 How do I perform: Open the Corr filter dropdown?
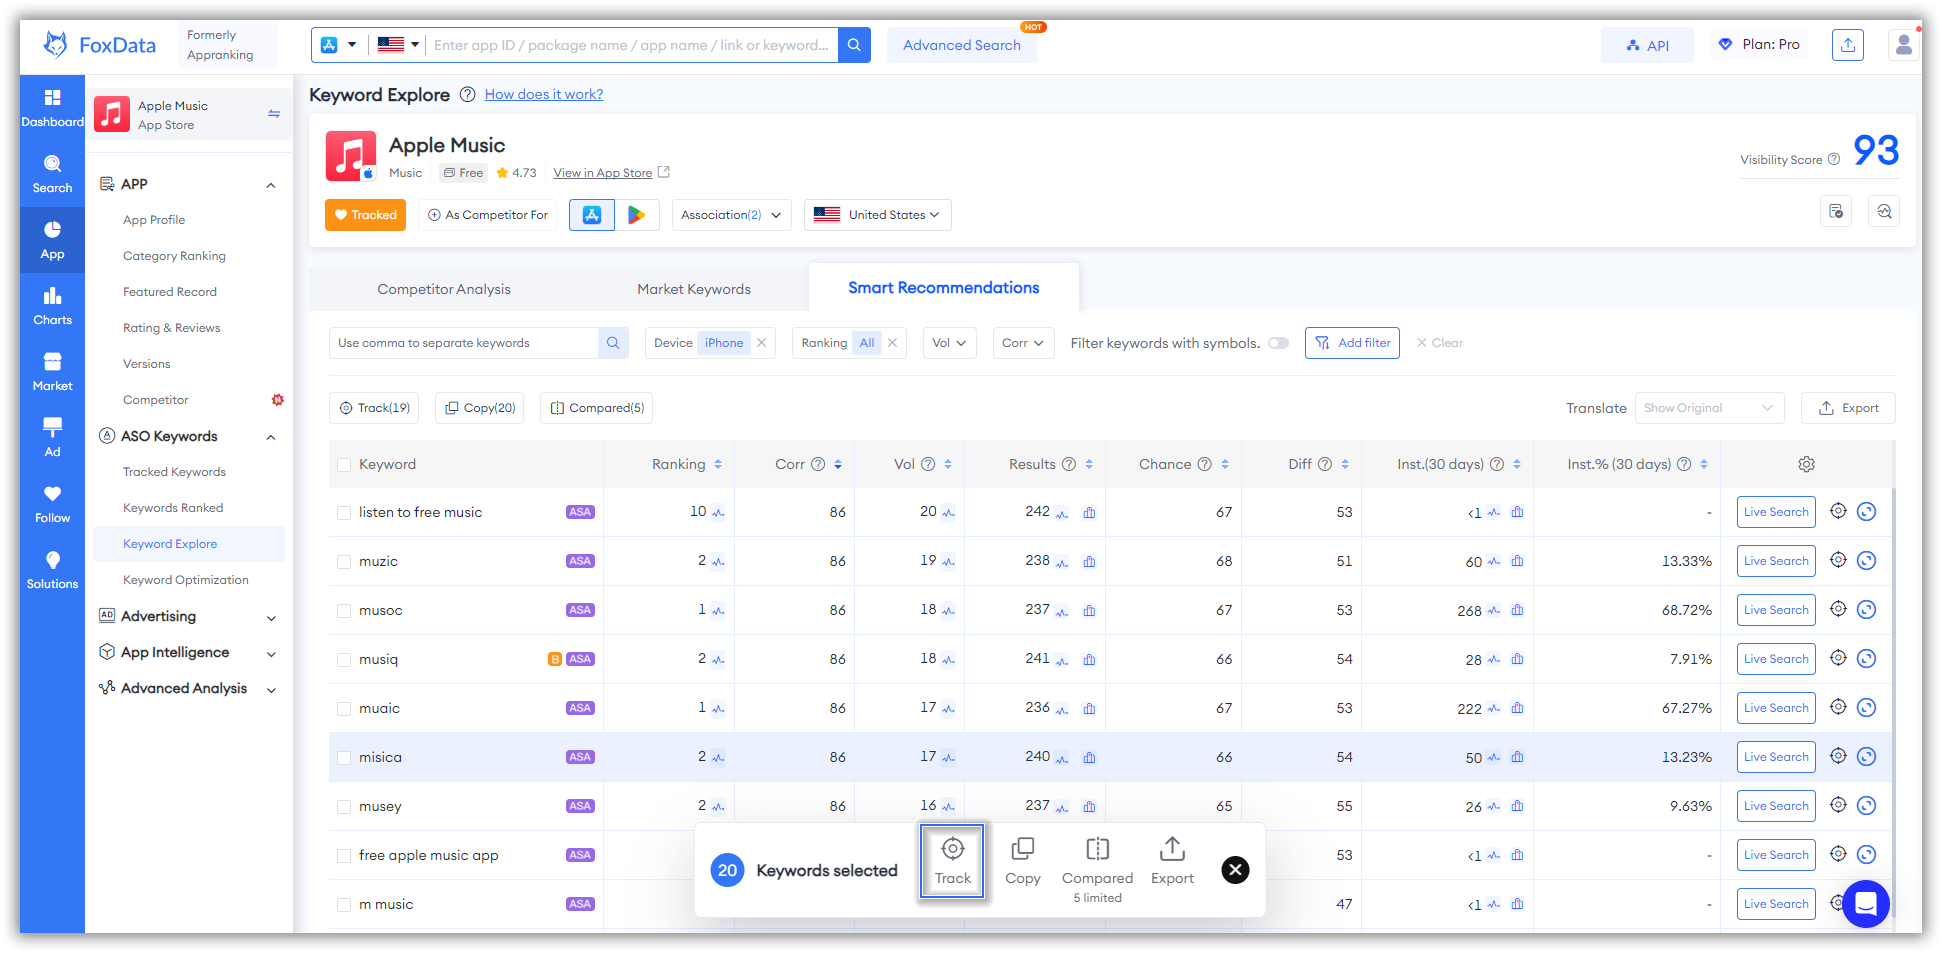tap(1023, 343)
